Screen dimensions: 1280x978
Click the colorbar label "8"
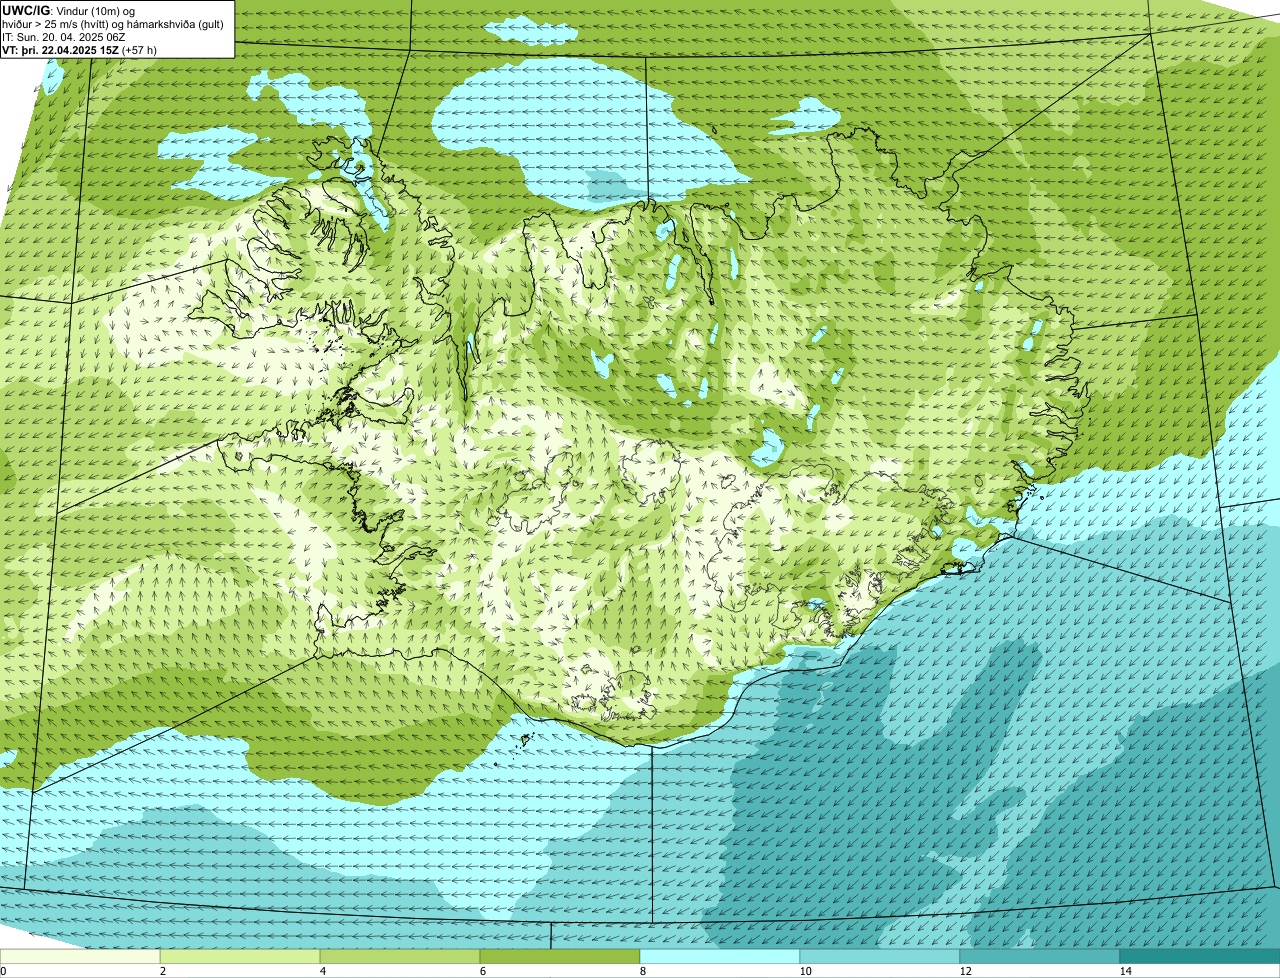(x=642, y=971)
